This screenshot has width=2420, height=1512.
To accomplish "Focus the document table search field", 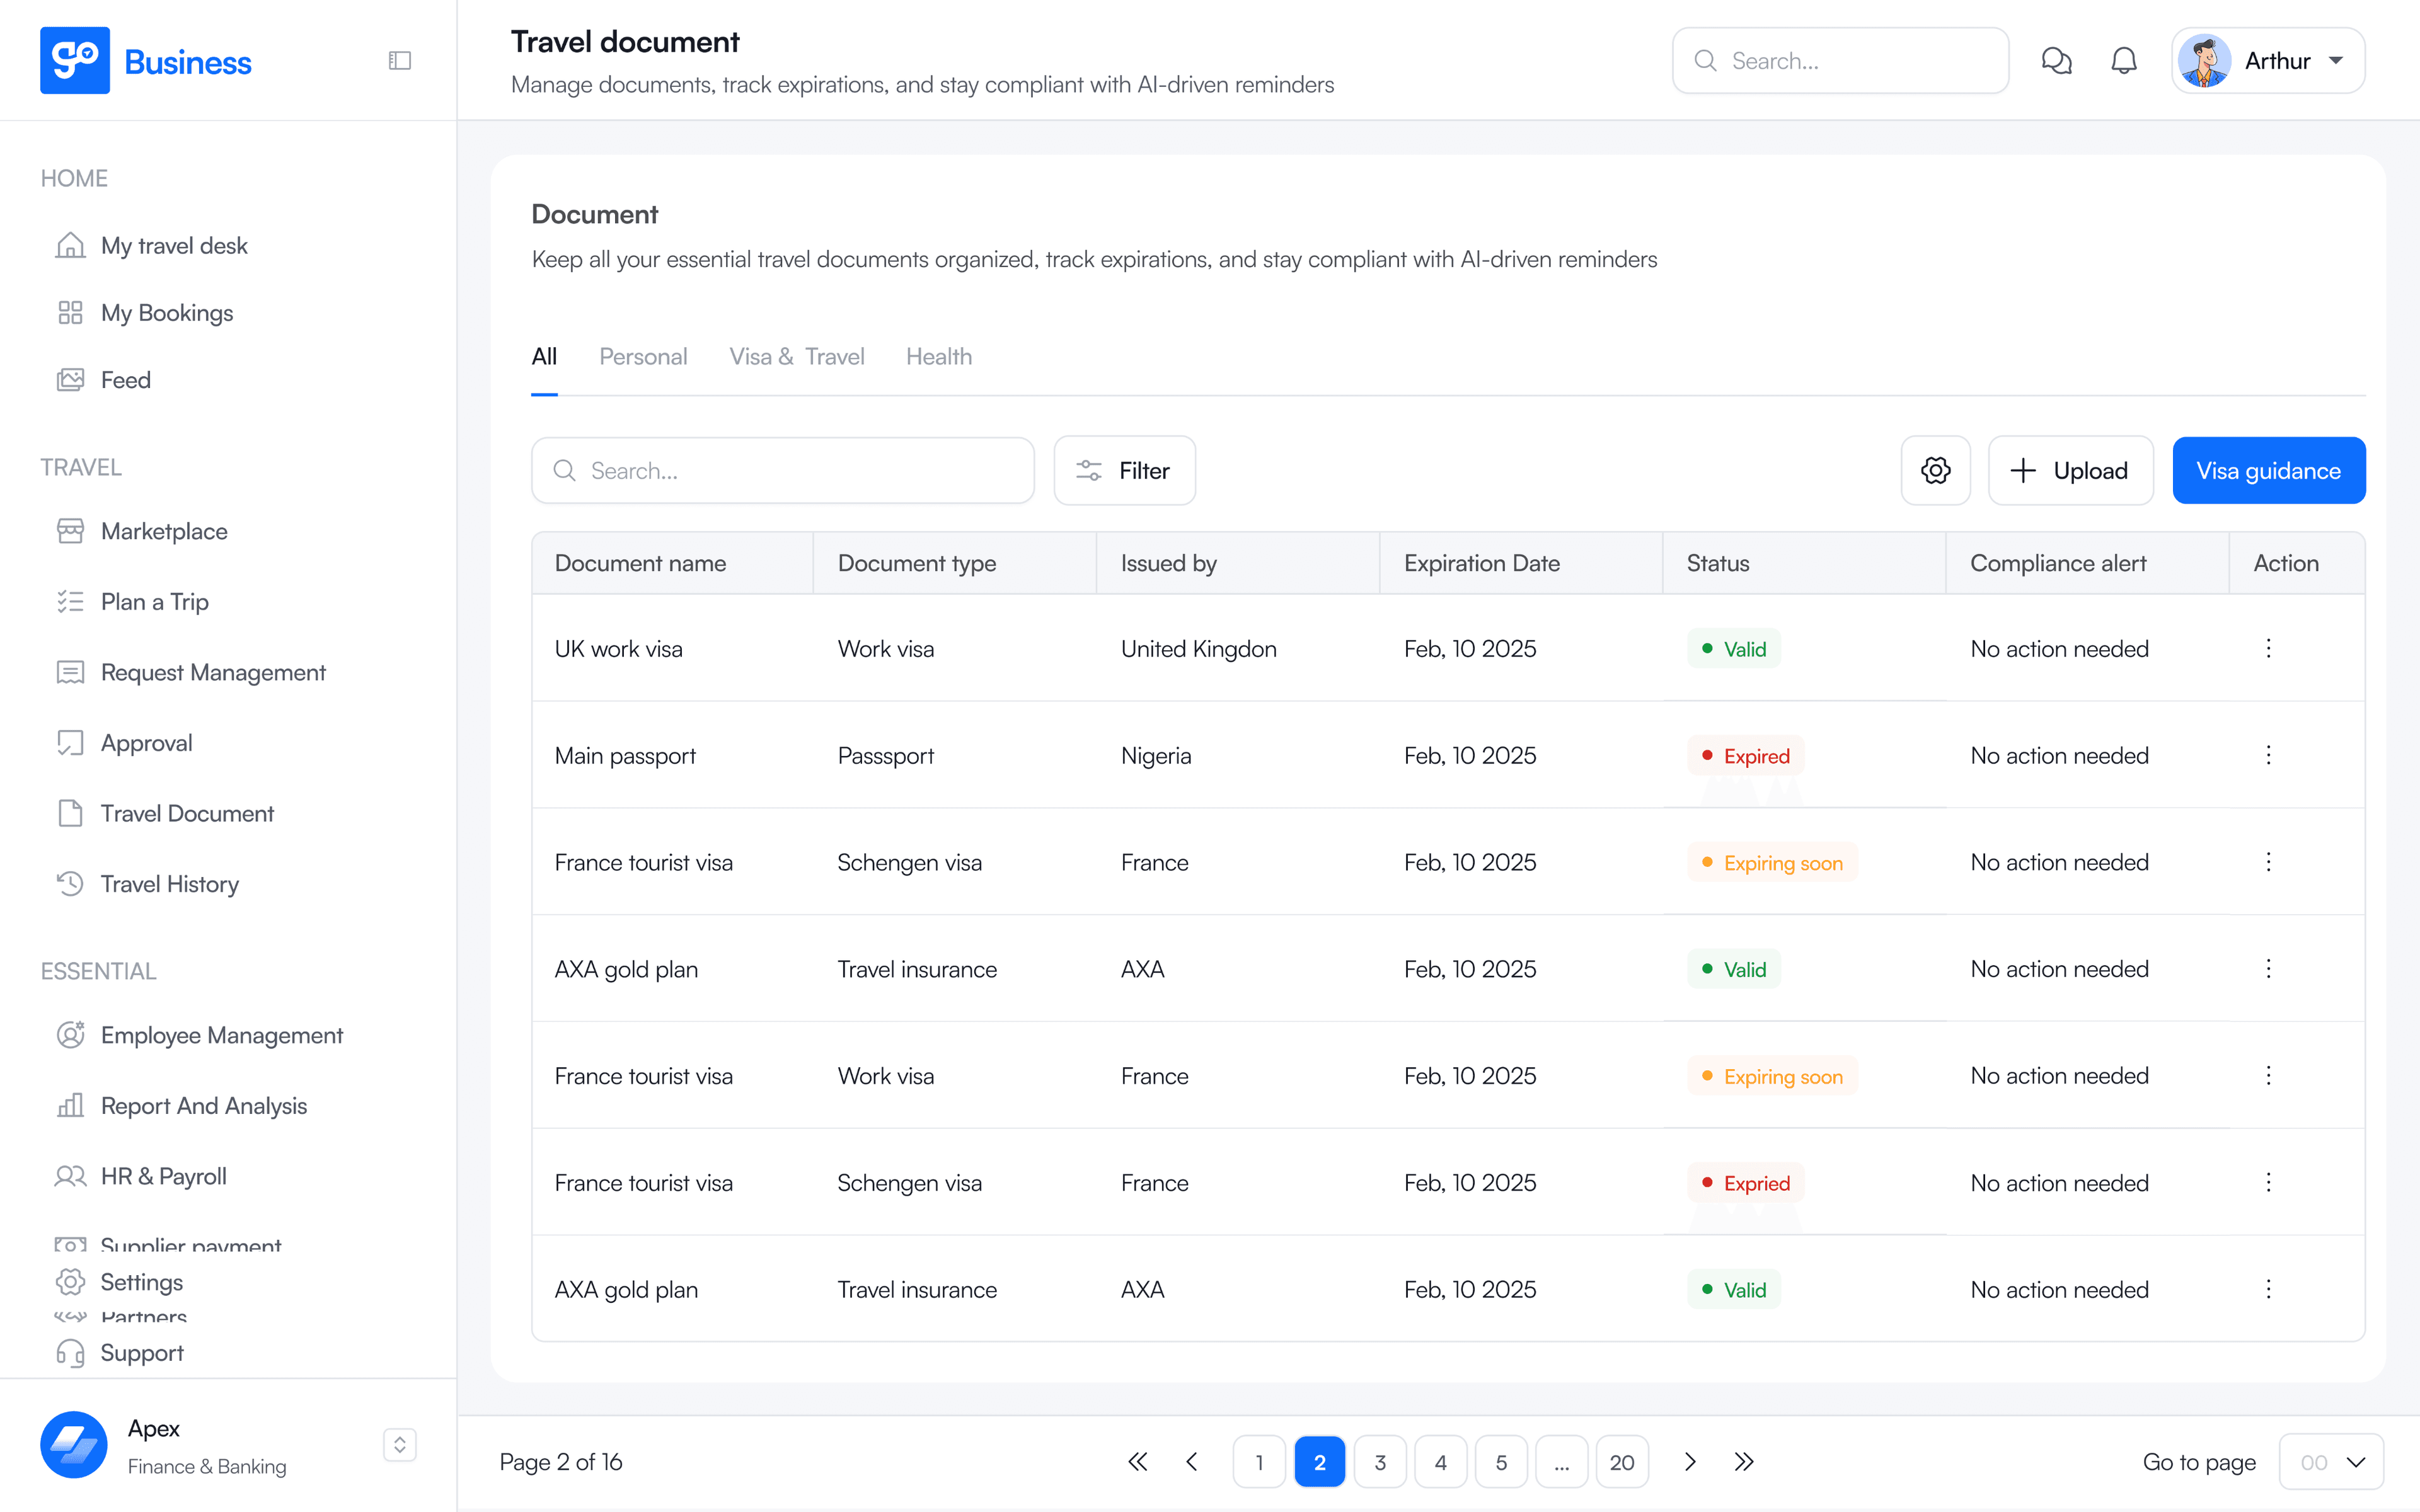I will [782, 470].
